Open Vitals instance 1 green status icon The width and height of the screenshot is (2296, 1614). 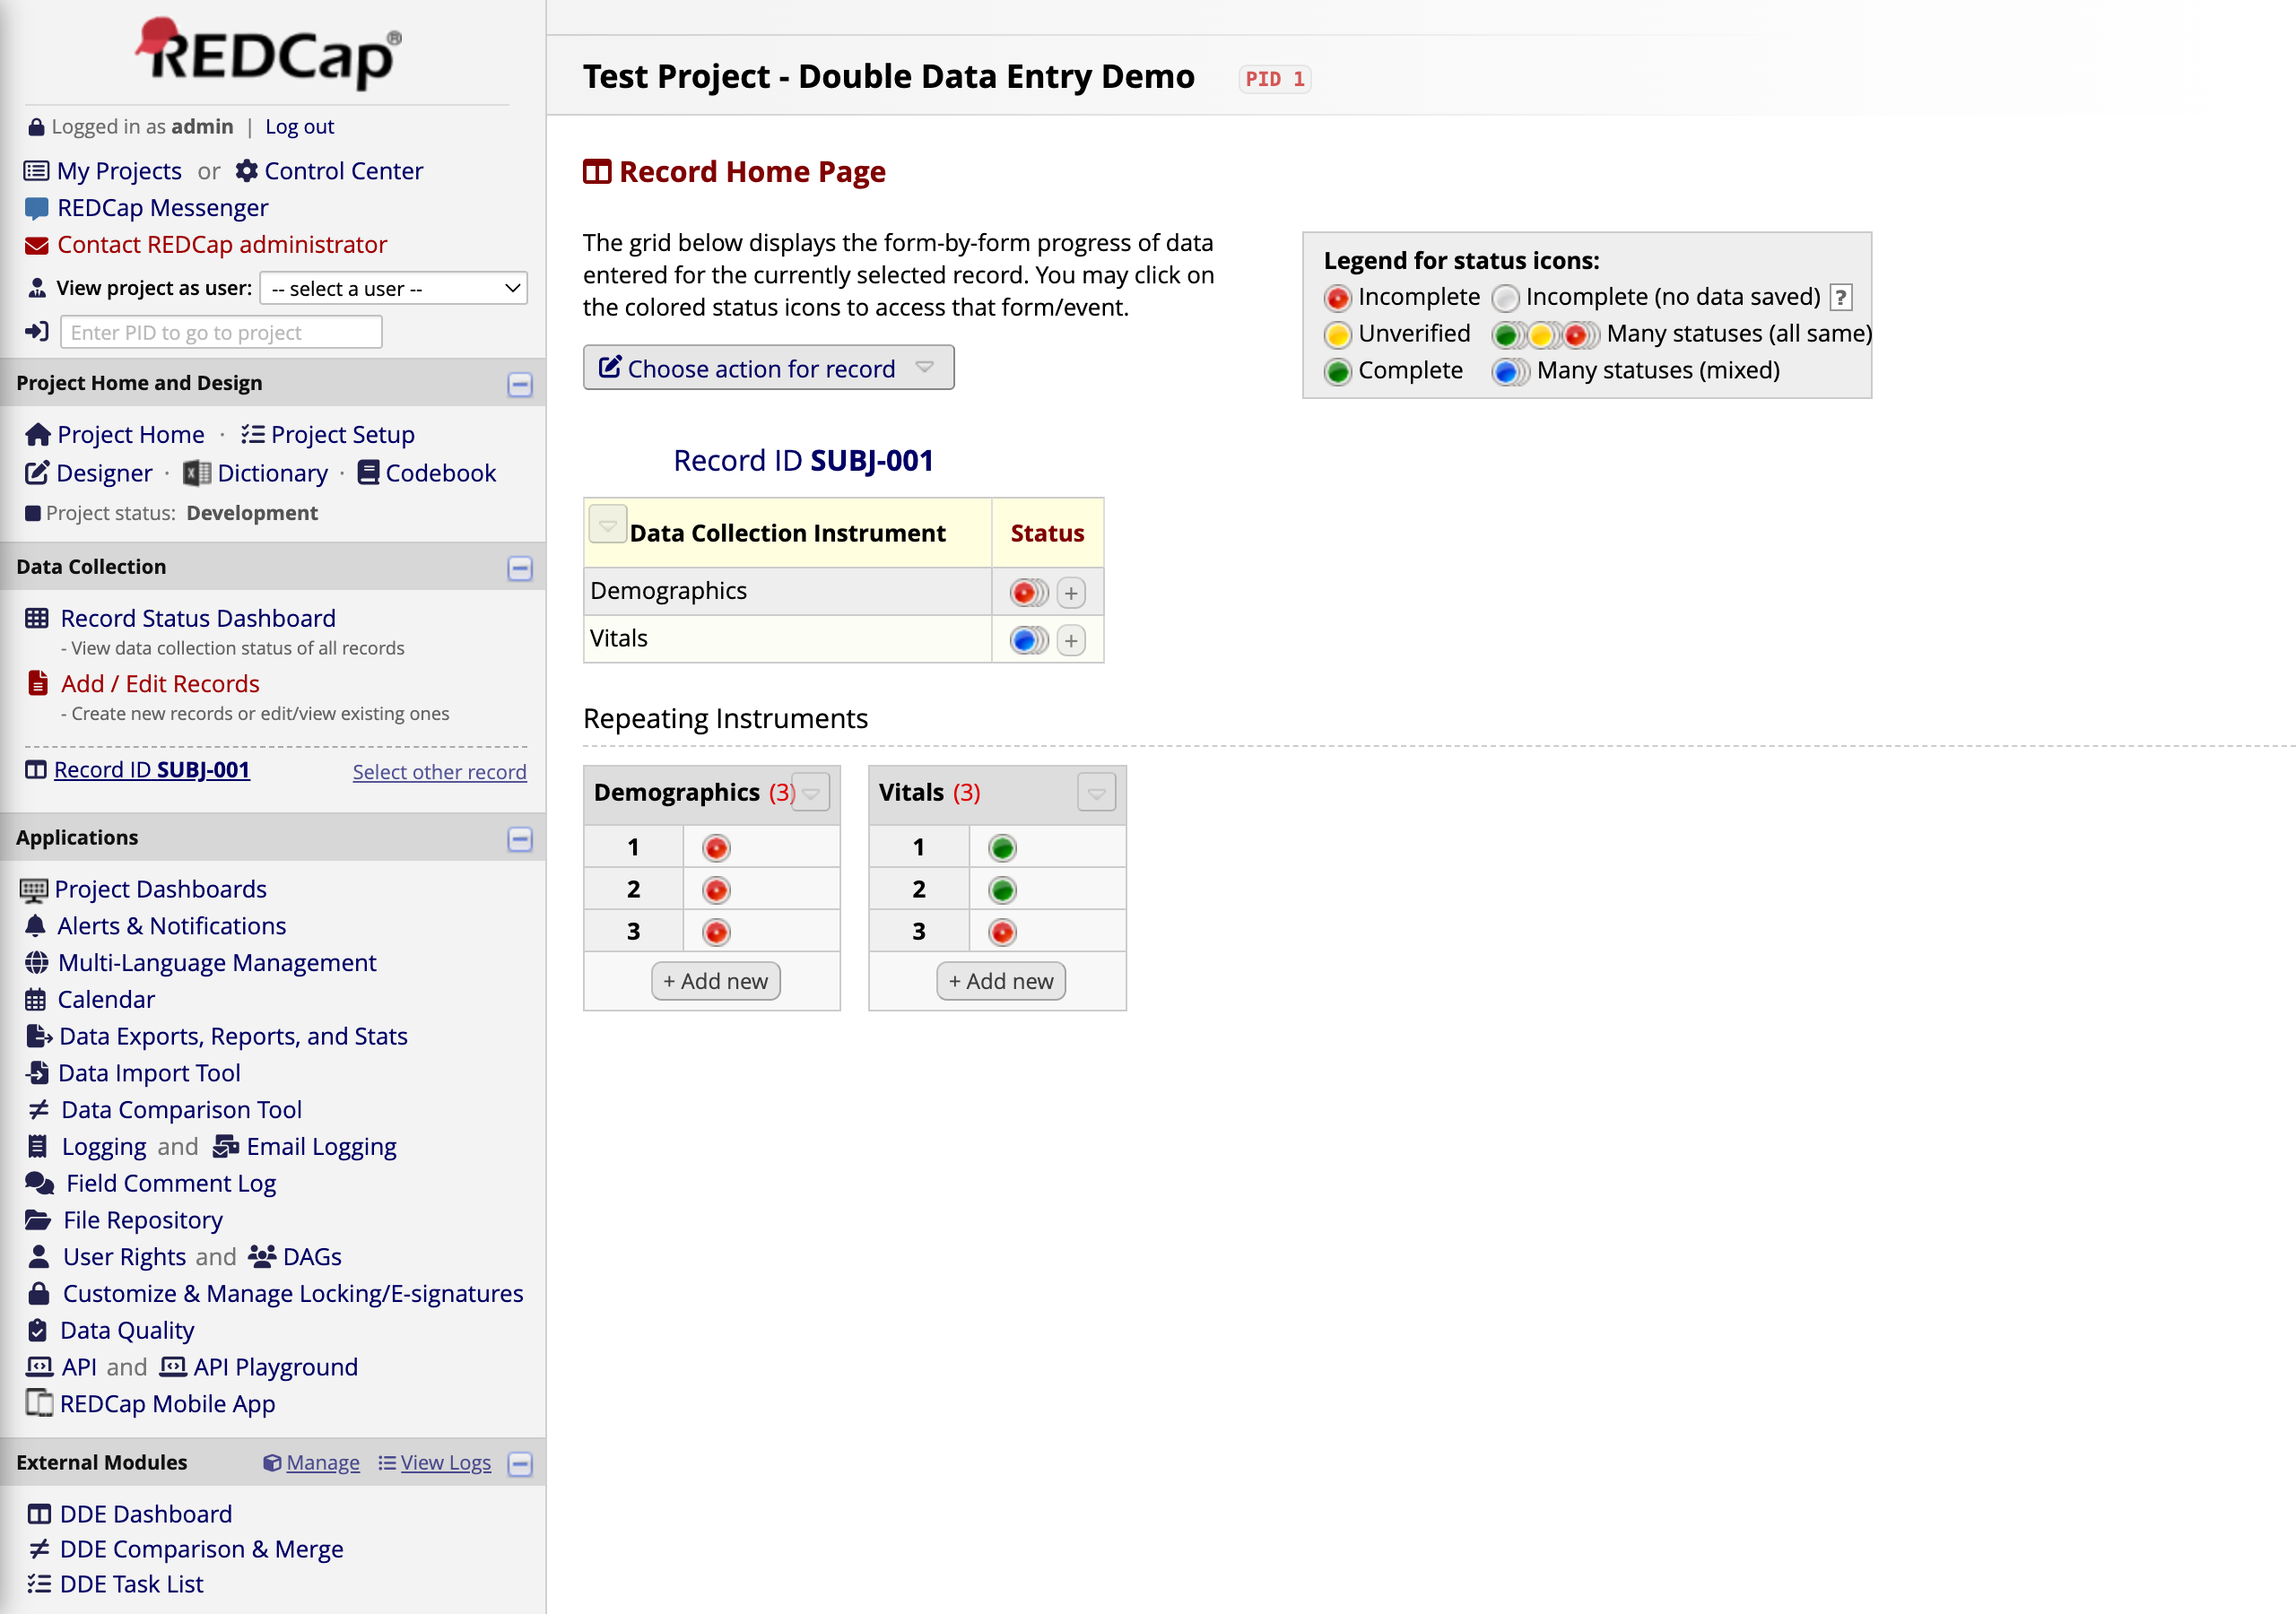1002,848
